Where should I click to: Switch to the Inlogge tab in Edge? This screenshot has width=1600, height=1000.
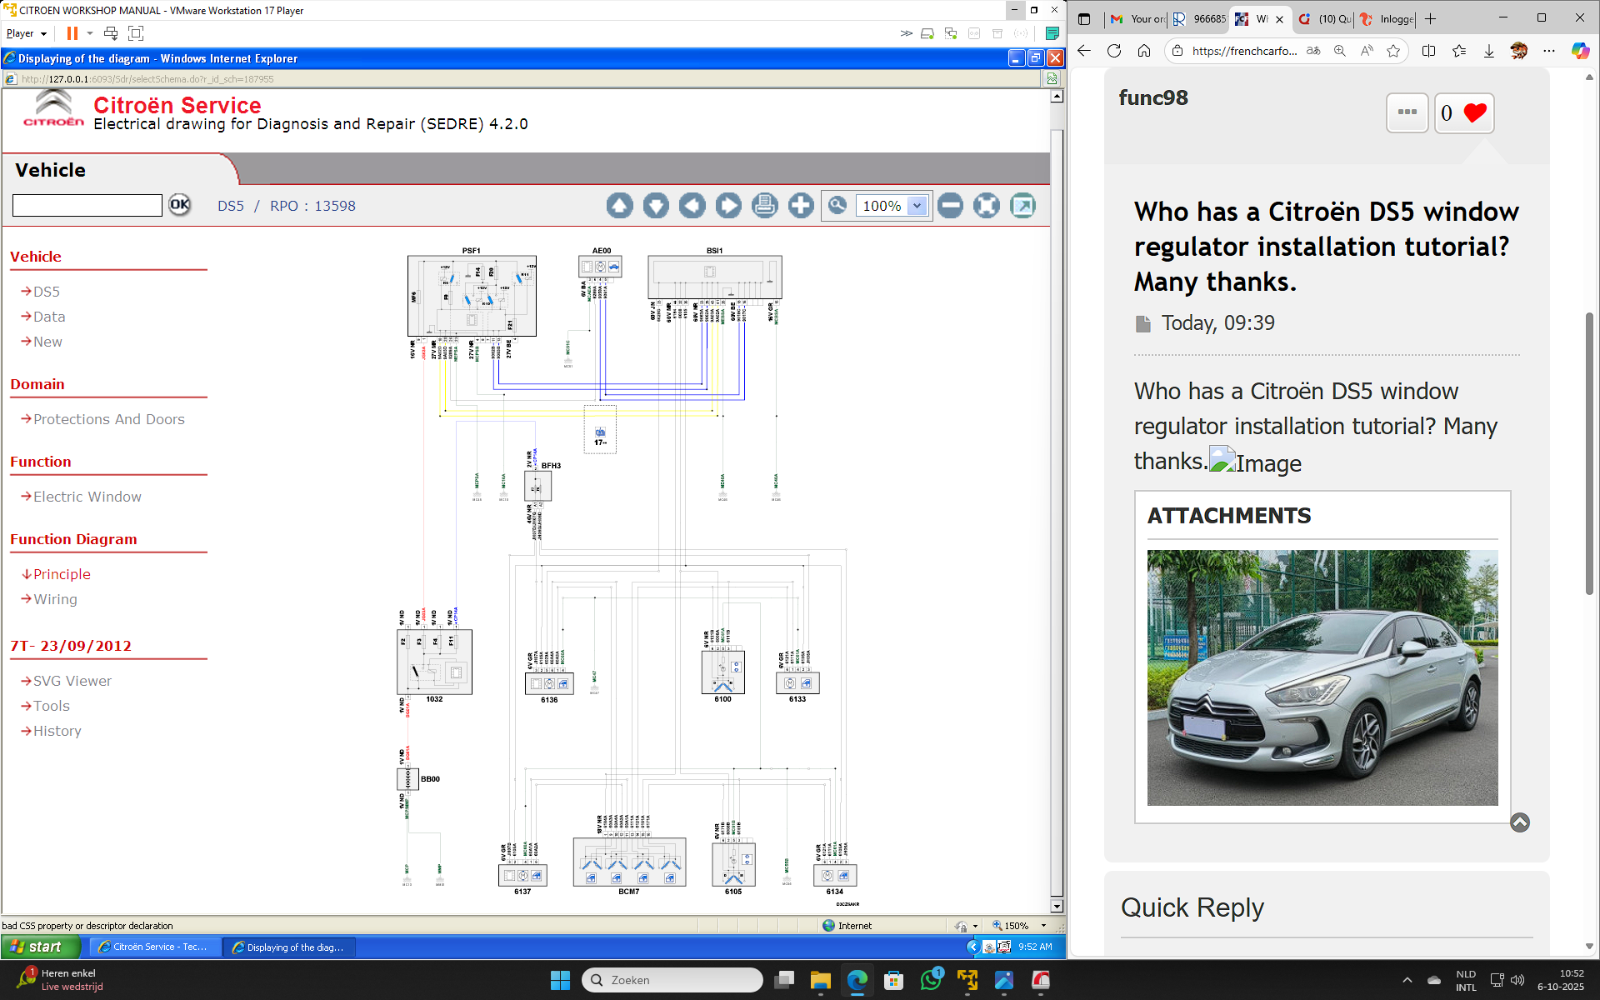pyautogui.click(x=1386, y=19)
